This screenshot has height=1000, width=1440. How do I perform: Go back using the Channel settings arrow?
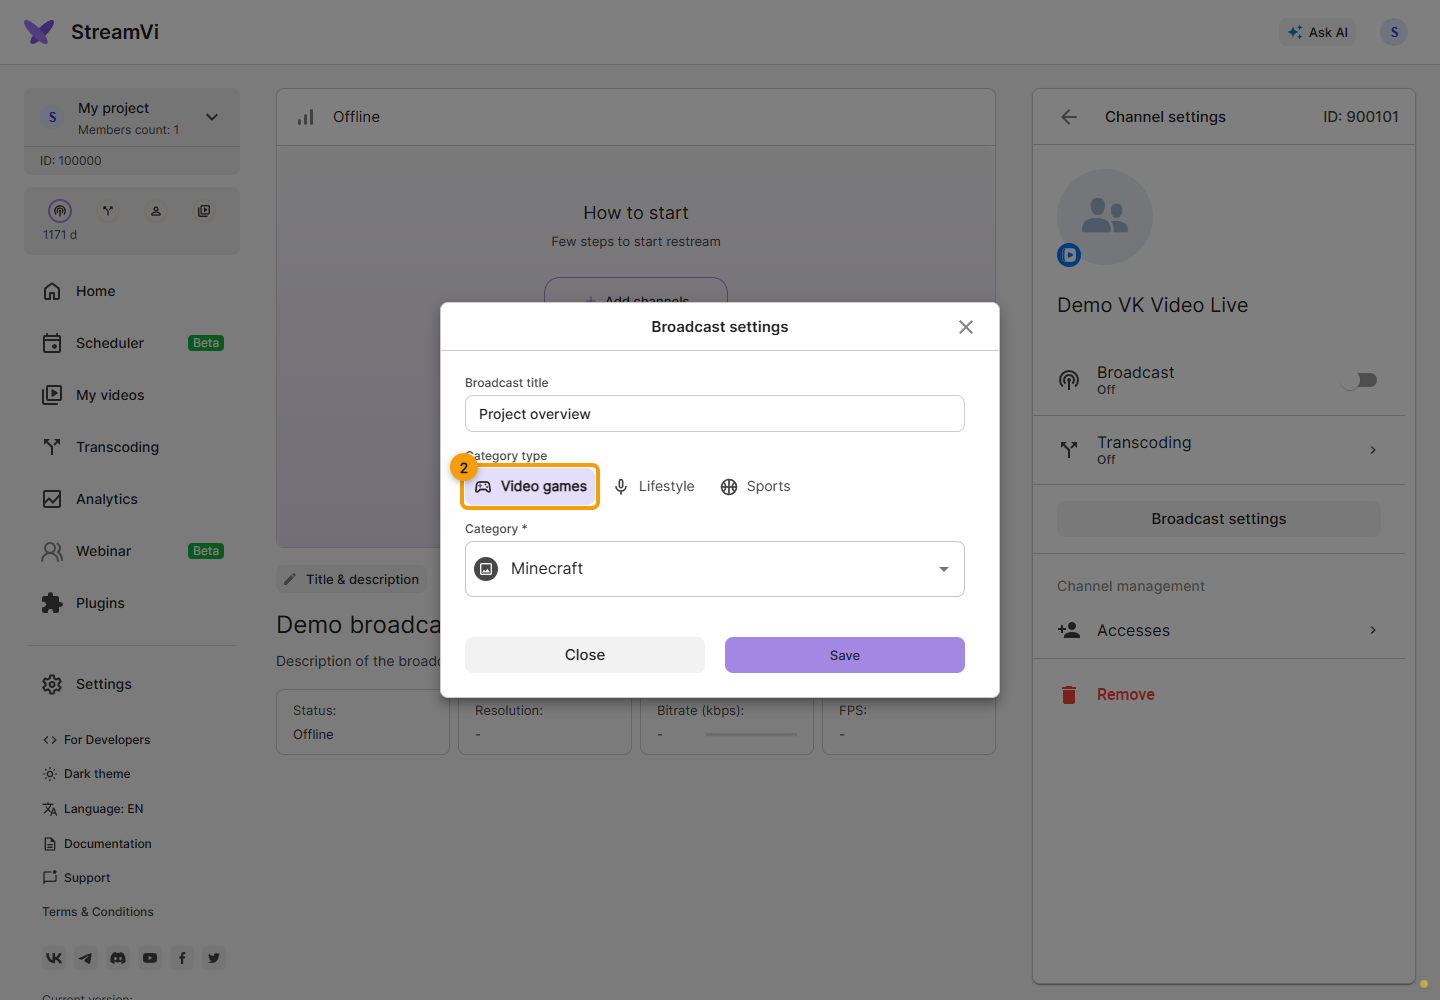[1069, 117]
